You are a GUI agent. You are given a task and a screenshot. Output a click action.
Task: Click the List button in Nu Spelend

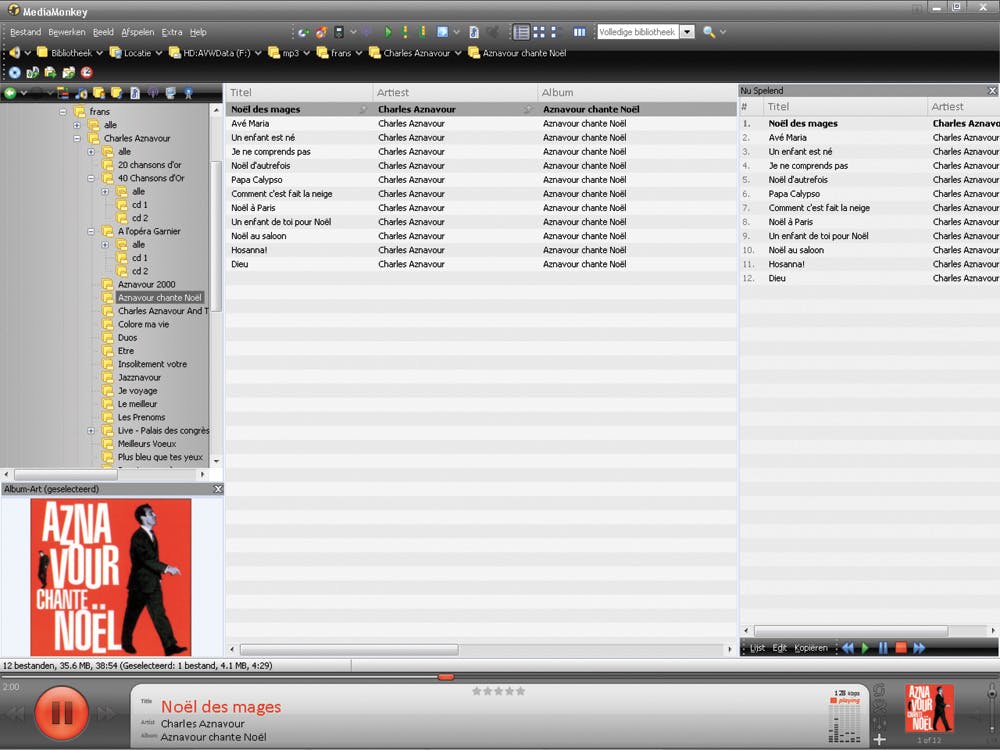(758, 648)
